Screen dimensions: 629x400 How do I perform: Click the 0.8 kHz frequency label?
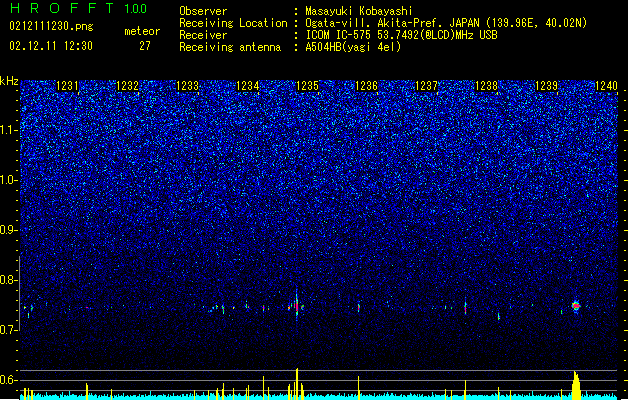pyautogui.click(x=9, y=280)
